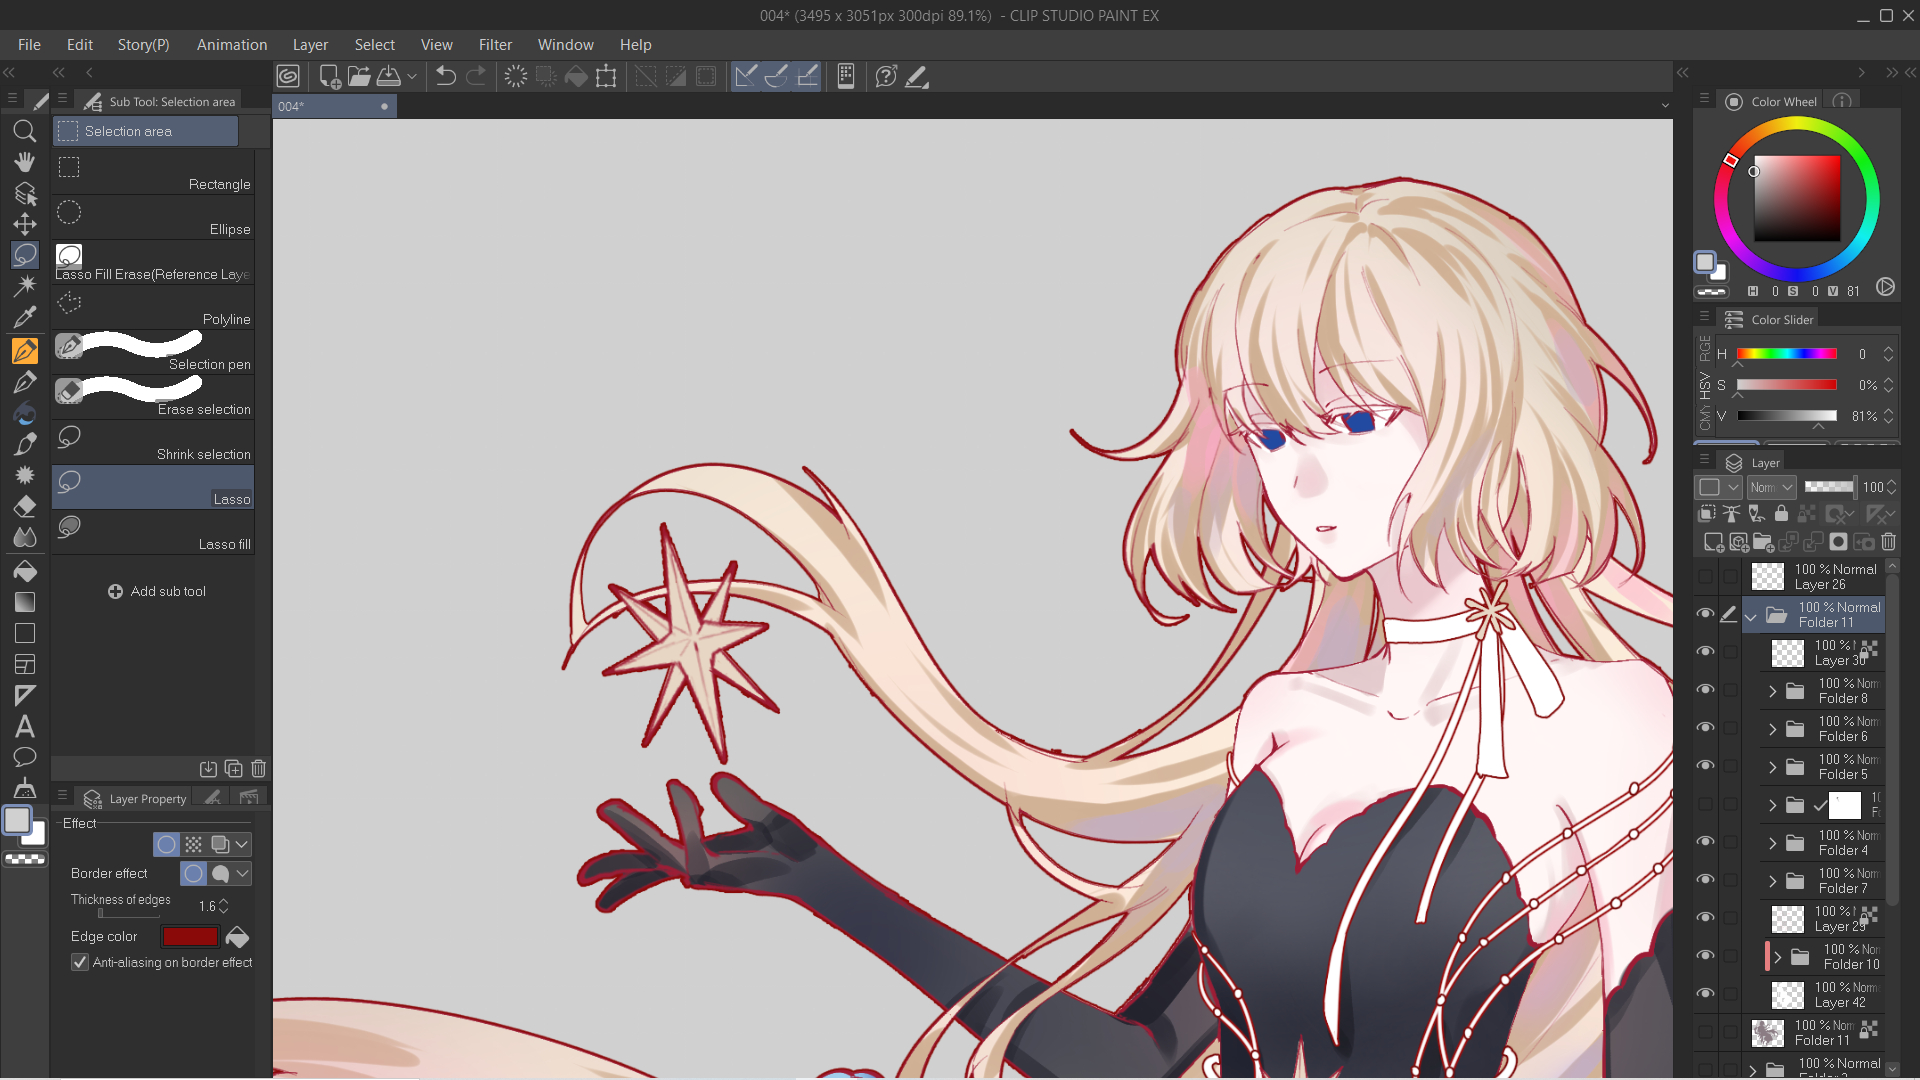The height and width of the screenshot is (1080, 1920).
Task: Choose the Lasso fill sub tool
Action: coord(153,533)
